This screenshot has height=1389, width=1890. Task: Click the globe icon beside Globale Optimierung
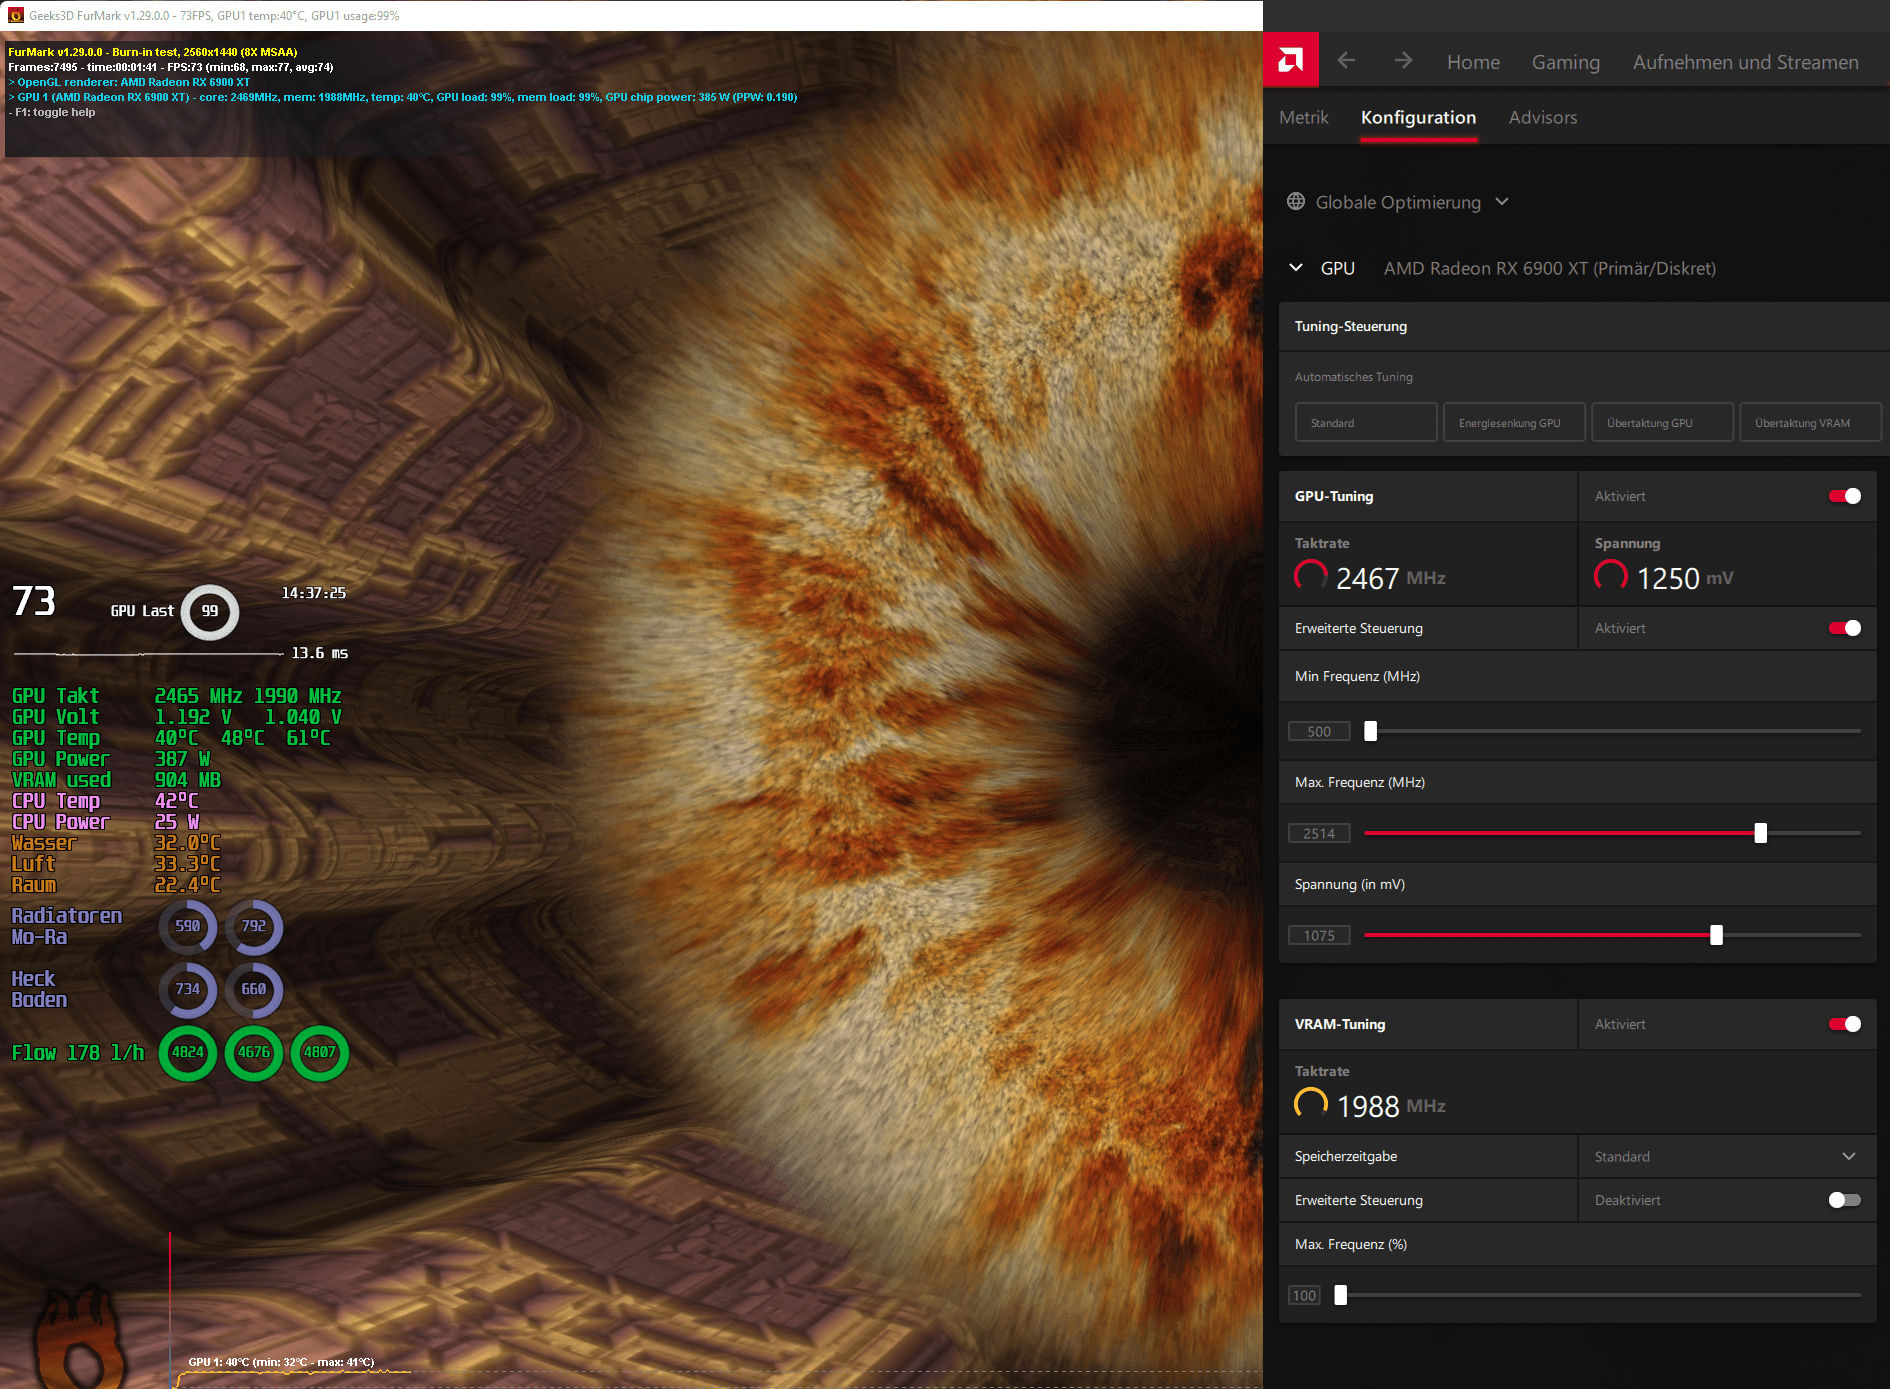click(1296, 202)
